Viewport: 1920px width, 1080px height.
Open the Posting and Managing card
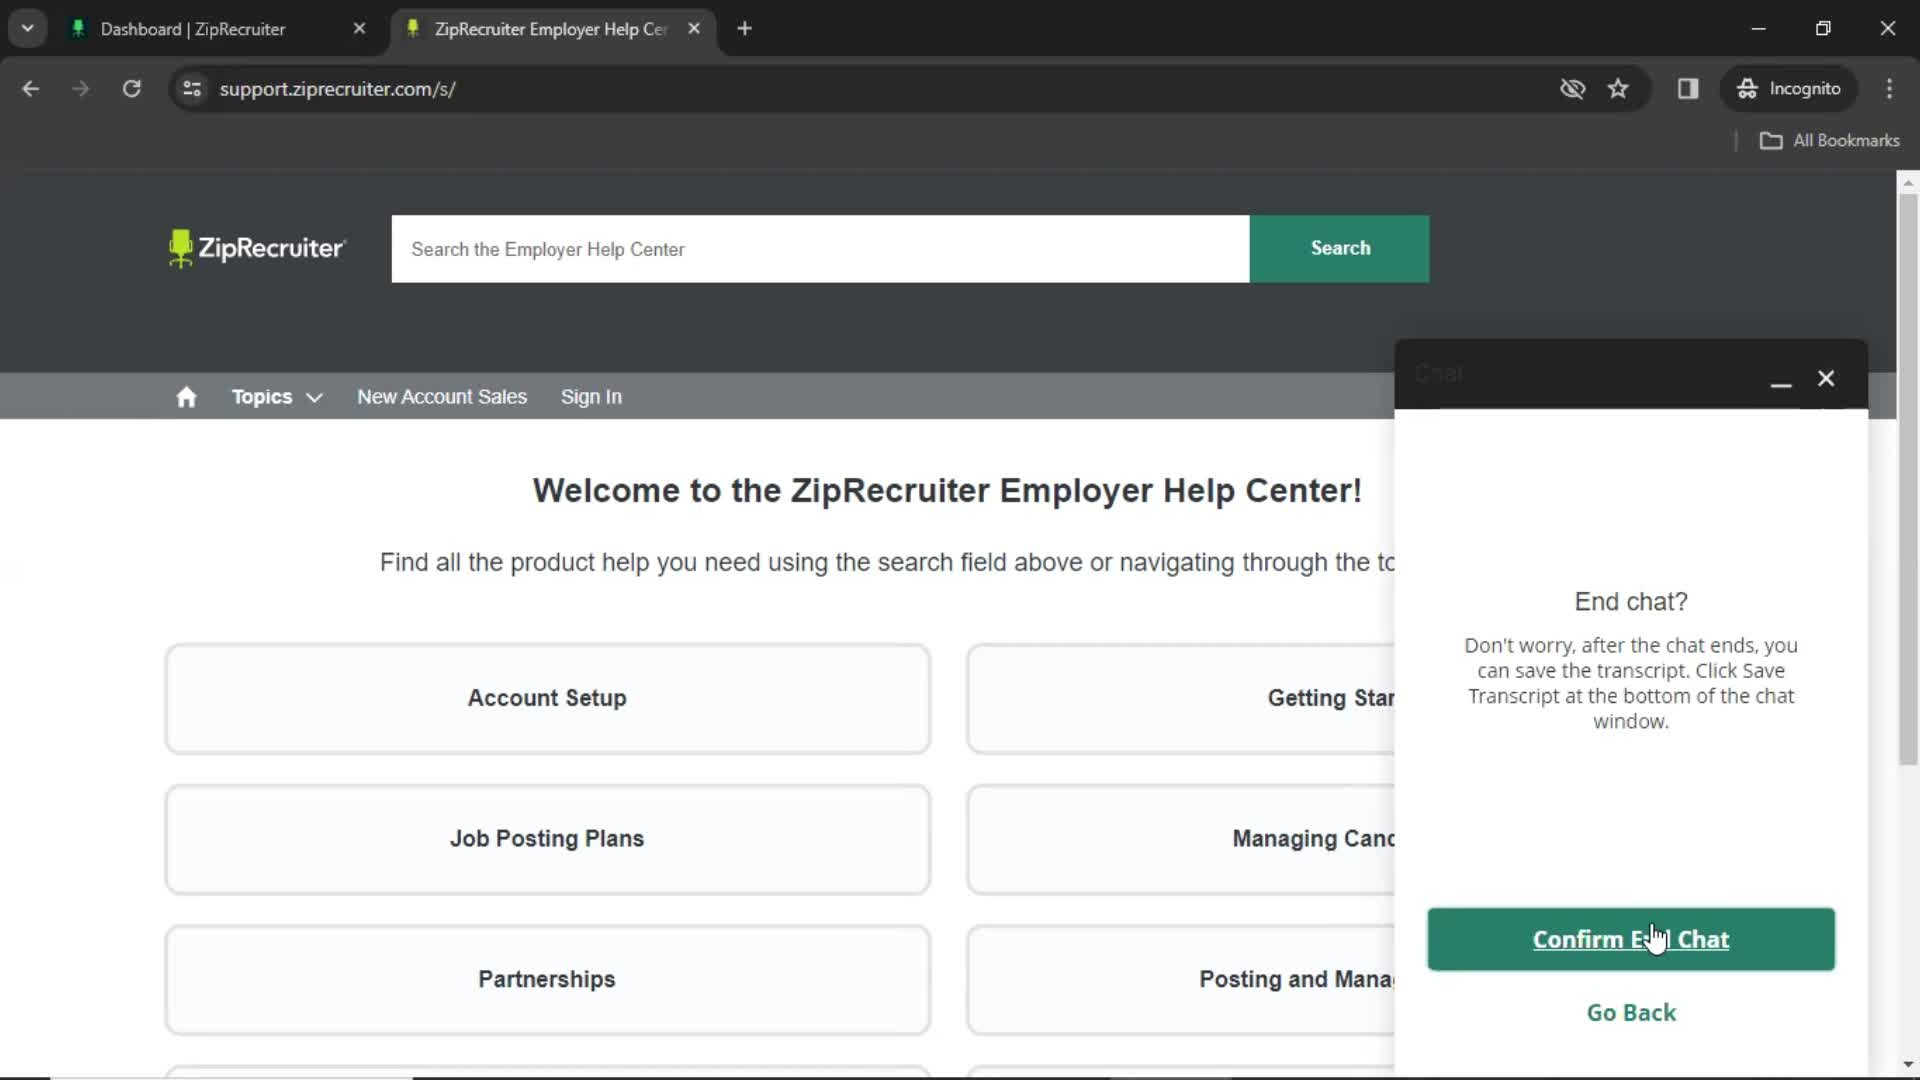click(1181, 980)
